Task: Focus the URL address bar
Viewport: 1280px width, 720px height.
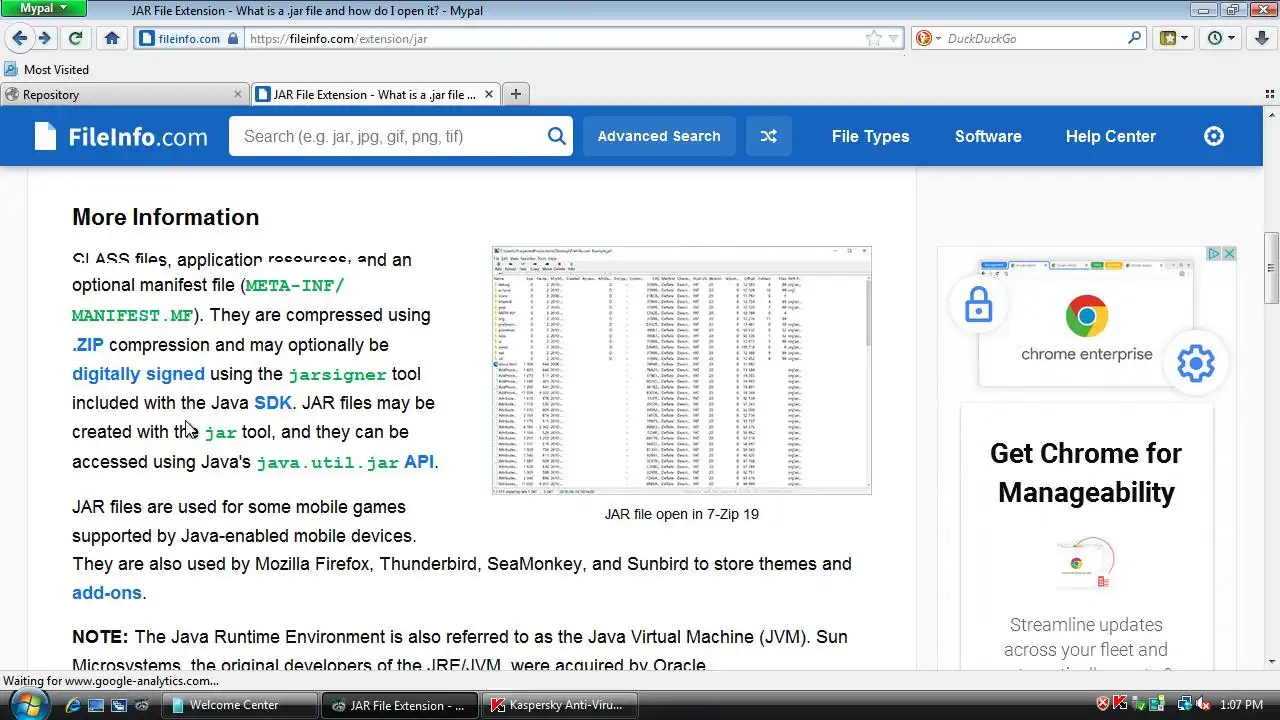Action: point(555,39)
